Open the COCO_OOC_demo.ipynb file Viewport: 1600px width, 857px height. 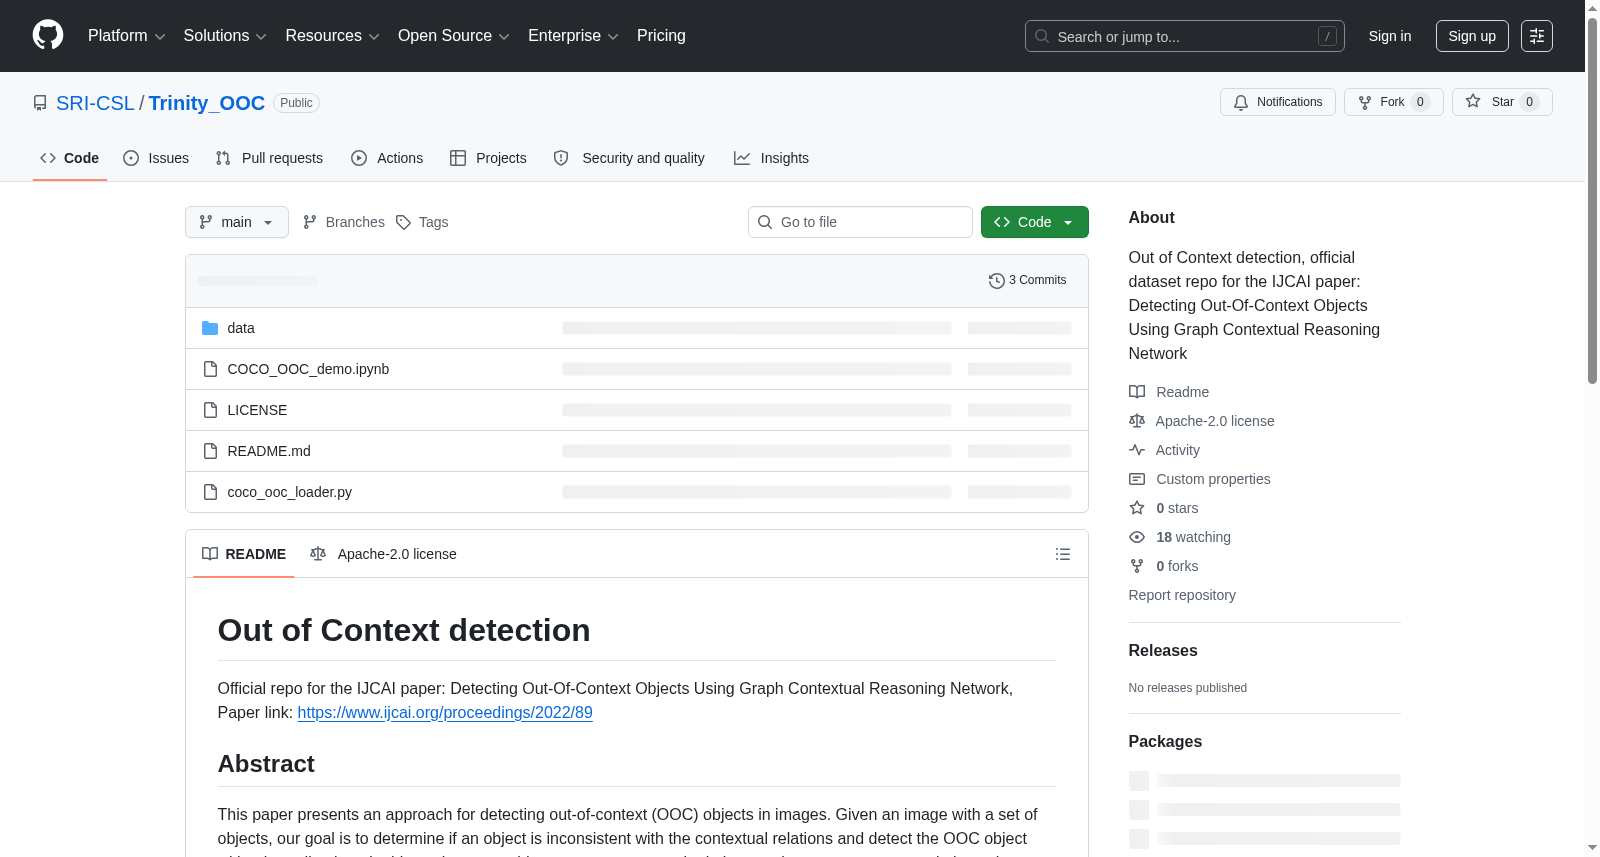(308, 369)
